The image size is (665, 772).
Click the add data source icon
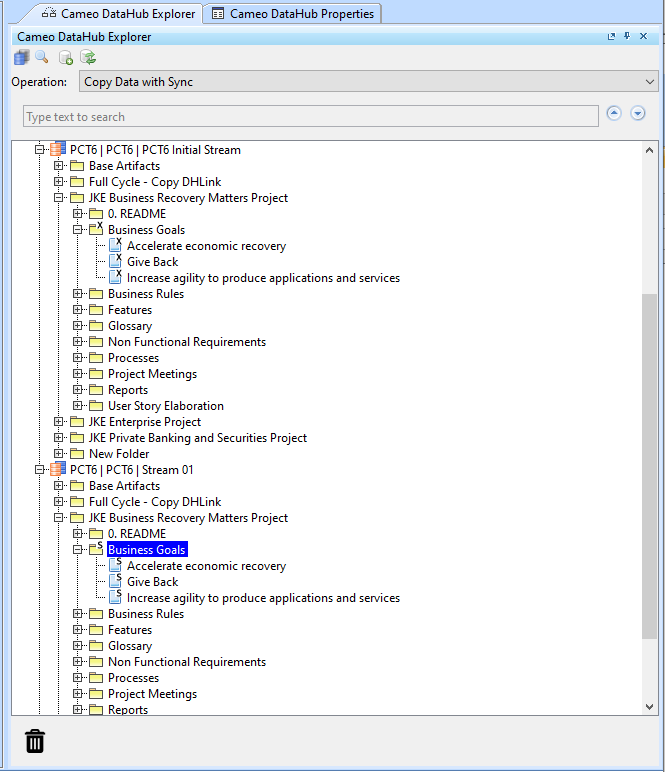(65, 58)
